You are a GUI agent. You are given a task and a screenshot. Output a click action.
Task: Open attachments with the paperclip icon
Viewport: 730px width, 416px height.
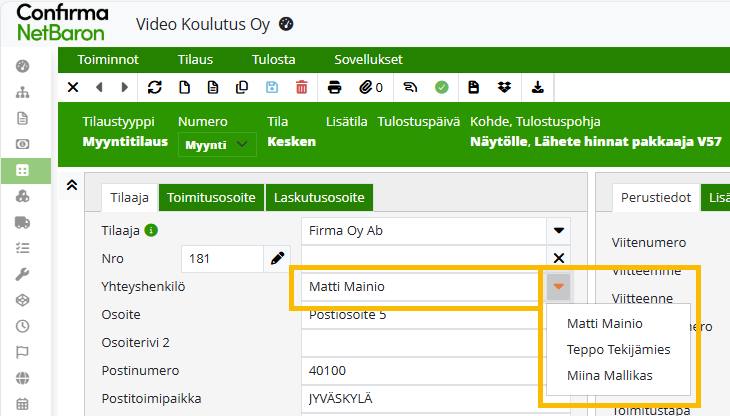point(369,87)
